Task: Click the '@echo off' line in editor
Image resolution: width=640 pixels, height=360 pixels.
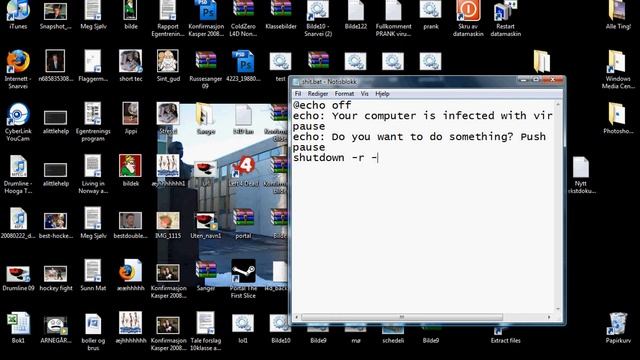Action: [x=322, y=105]
